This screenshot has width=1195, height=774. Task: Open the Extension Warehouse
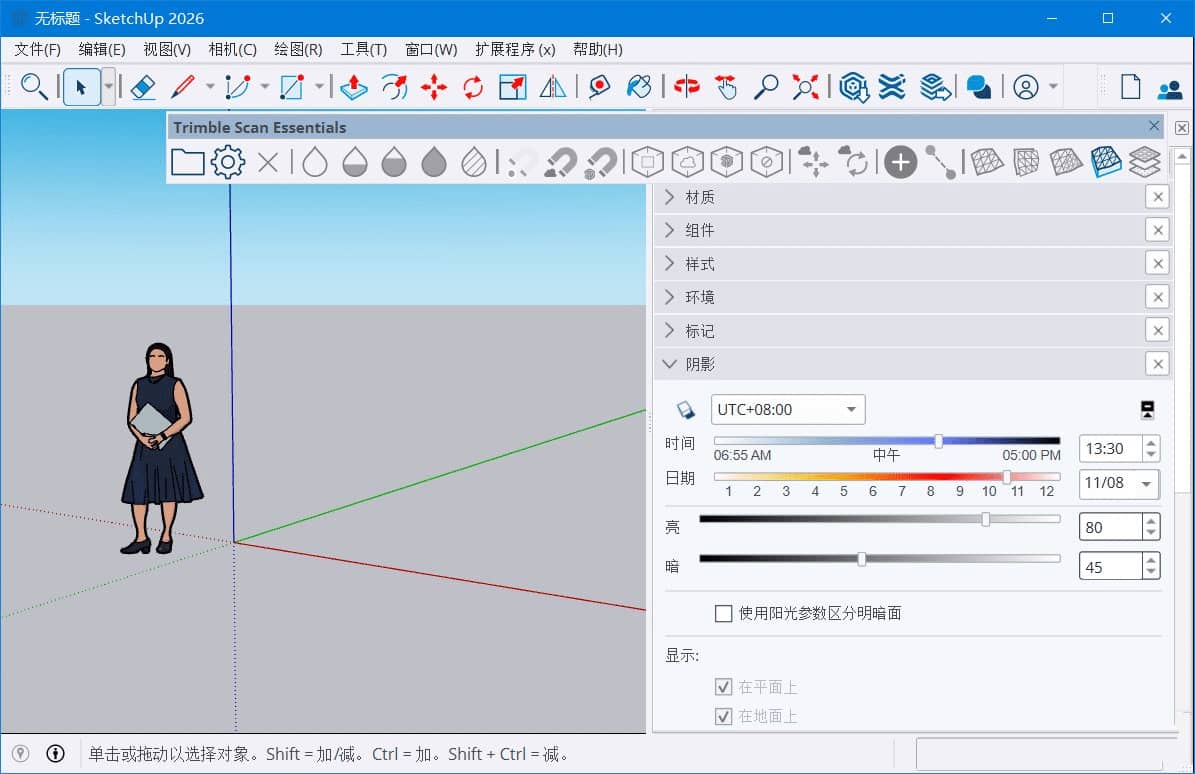click(892, 87)
